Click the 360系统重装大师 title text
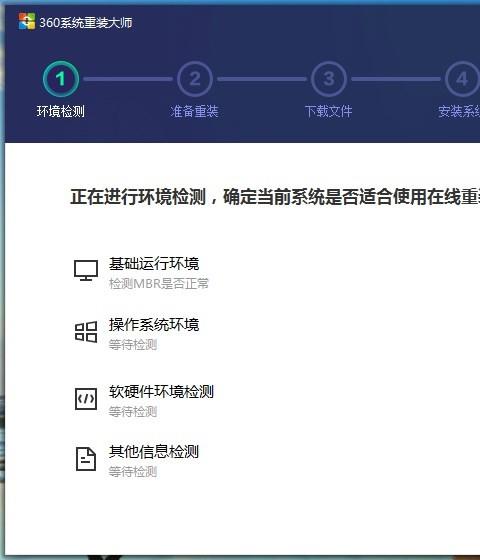 (86, 22)
